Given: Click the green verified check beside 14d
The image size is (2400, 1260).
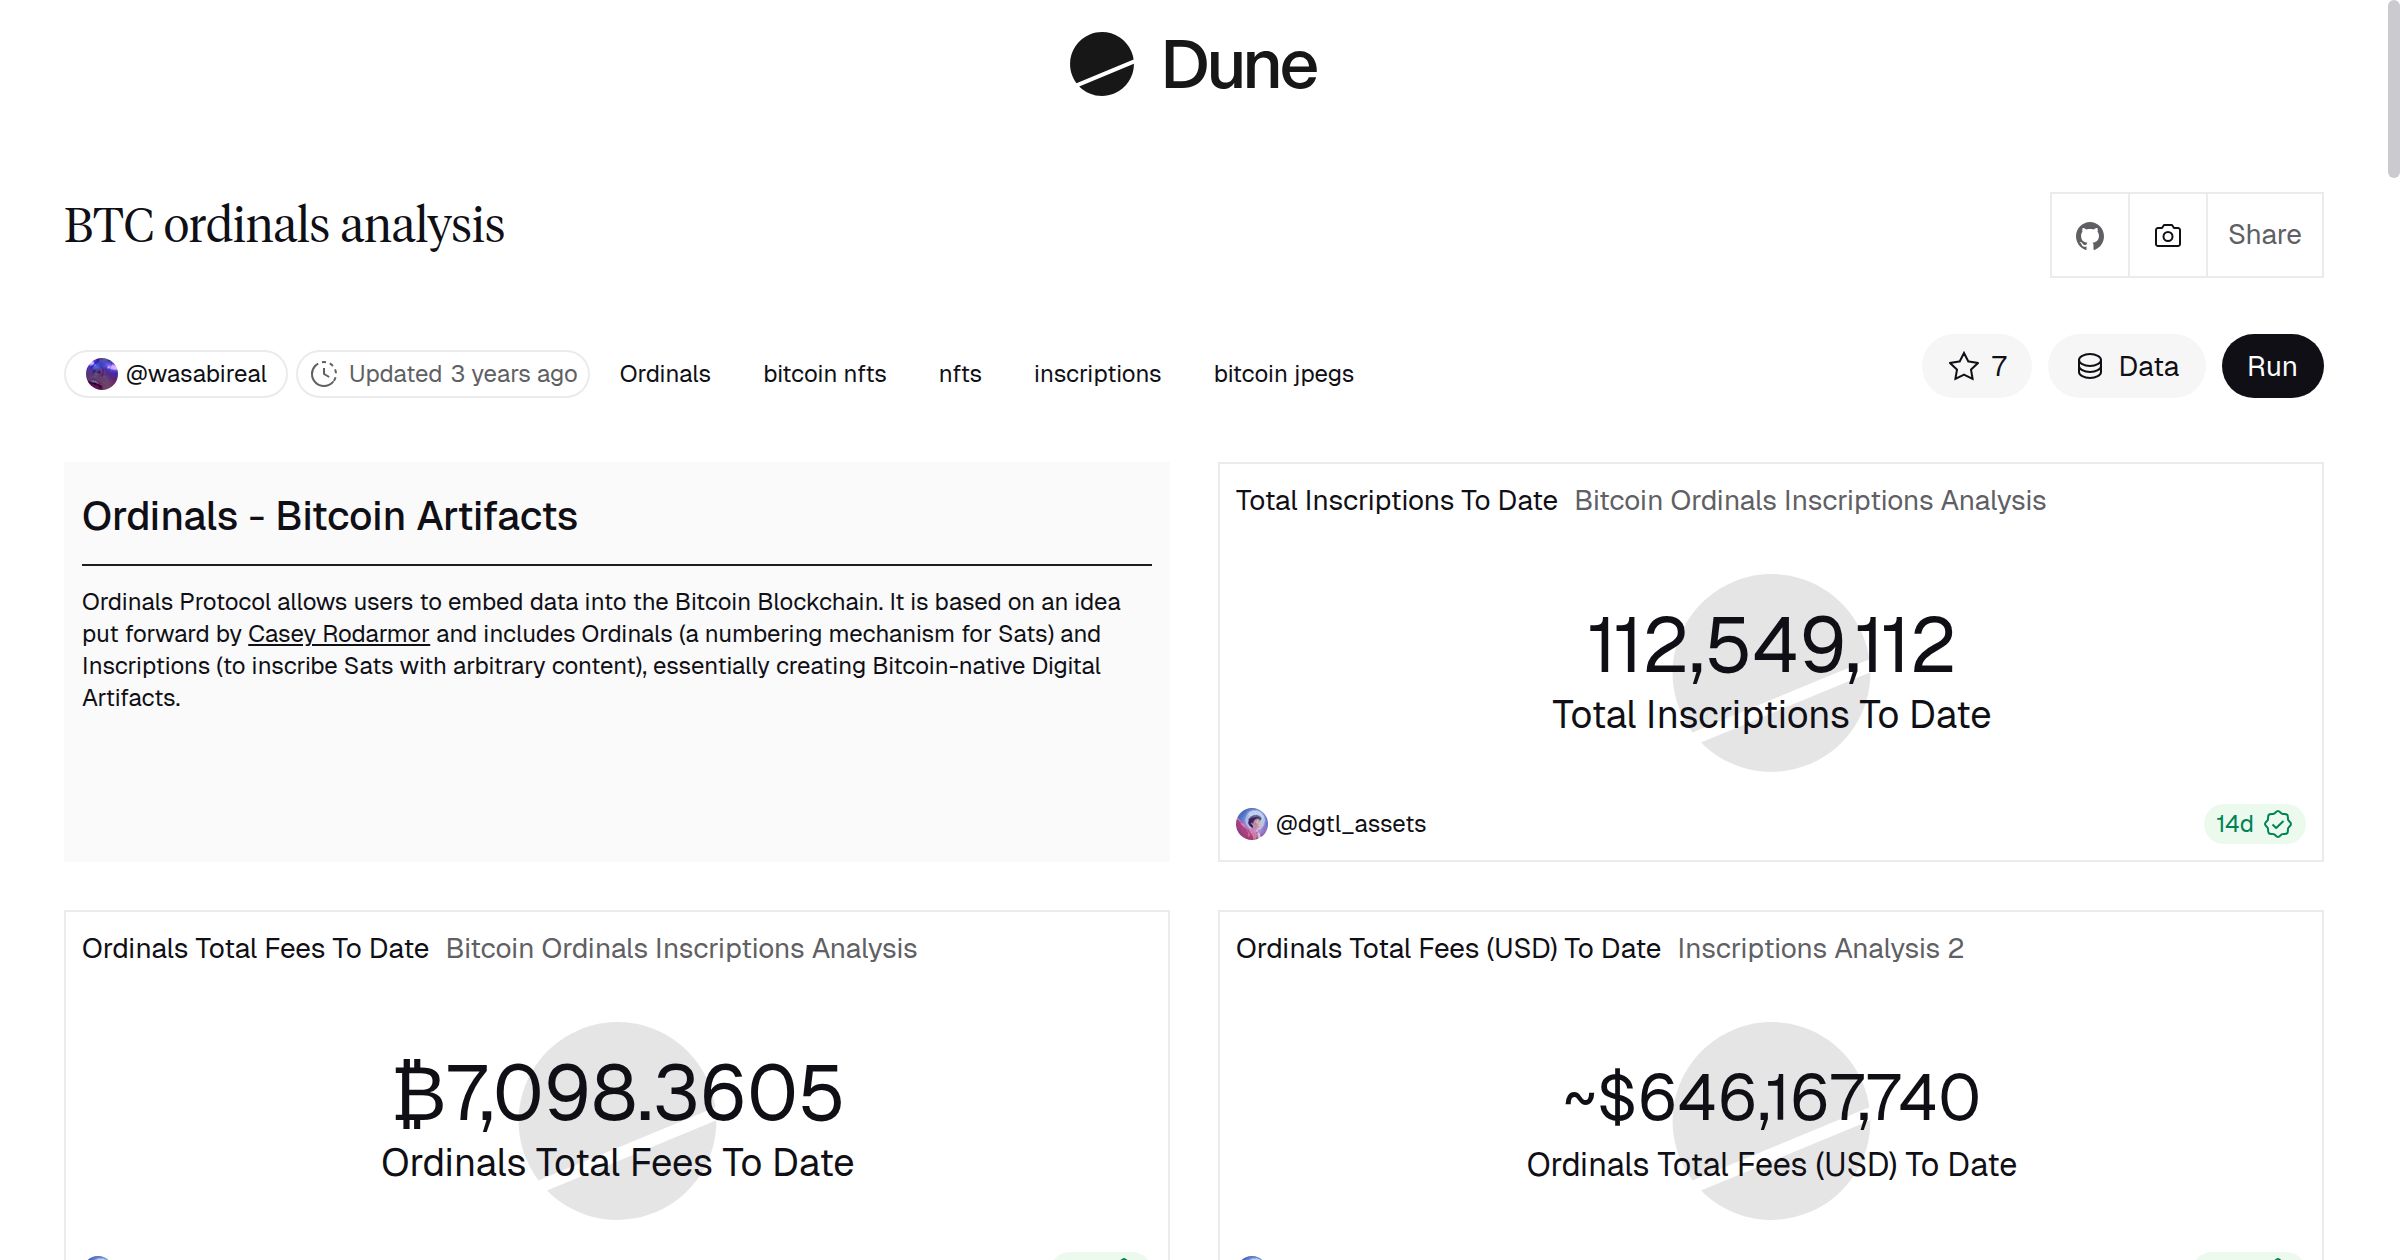Looking at the screenshot, I should tap(2278, 824).
